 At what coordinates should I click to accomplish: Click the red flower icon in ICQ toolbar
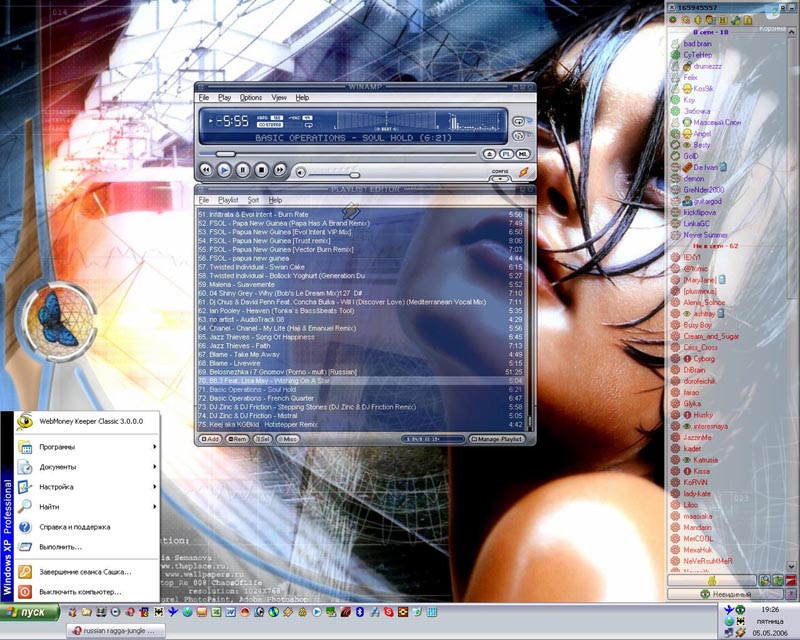click(673, 20)
